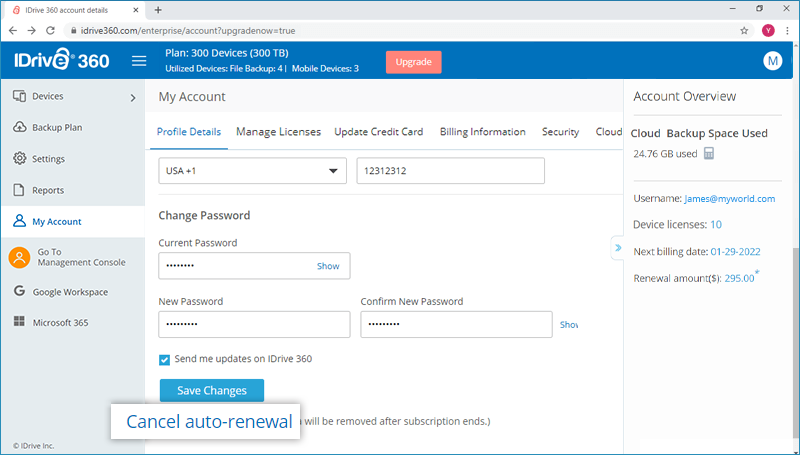Open Backup Plan in the sidebar
The height and width of the screenshot is (455, 800).
click(57, 128)
